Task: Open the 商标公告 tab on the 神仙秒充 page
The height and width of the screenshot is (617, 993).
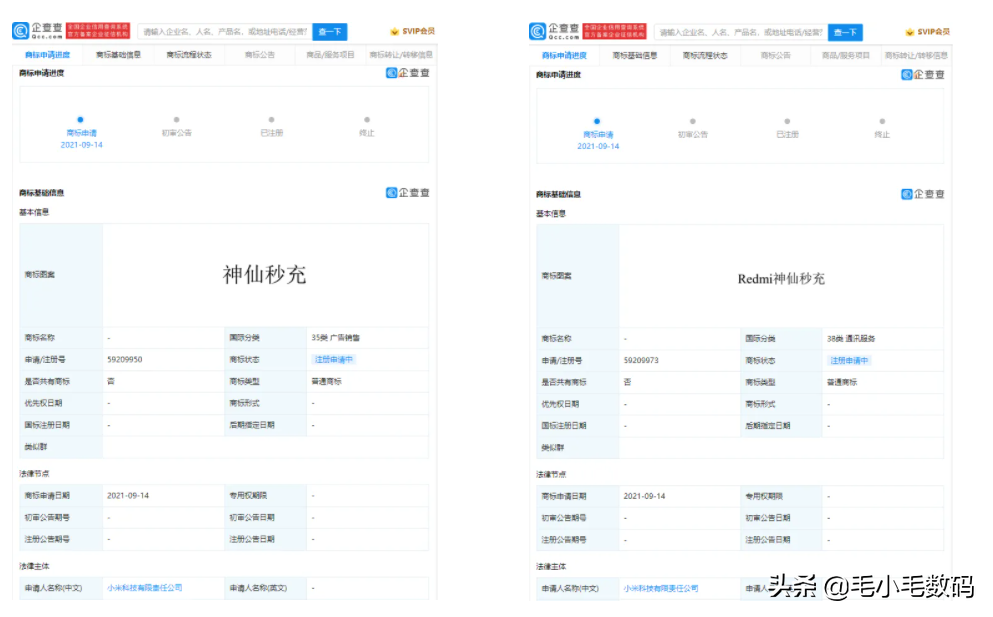Action: [x=260, y=54]
